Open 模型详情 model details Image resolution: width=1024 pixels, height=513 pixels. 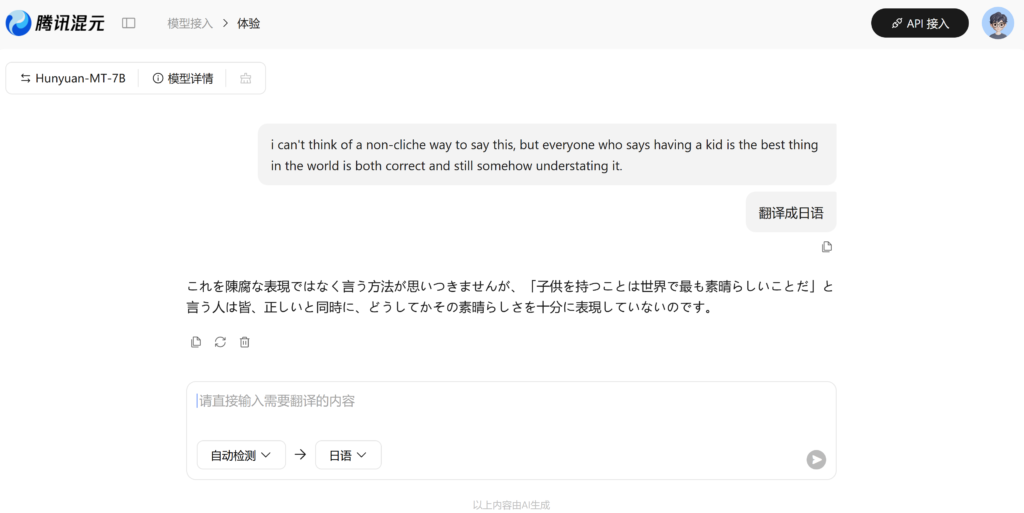183,78
